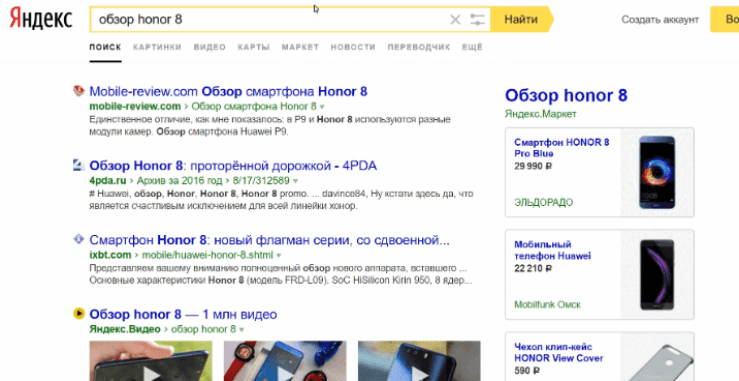739x381 pixels.
Task: Open 'Обзор honor 8 — 1 млн видео'
Action: tap(183, 315)
